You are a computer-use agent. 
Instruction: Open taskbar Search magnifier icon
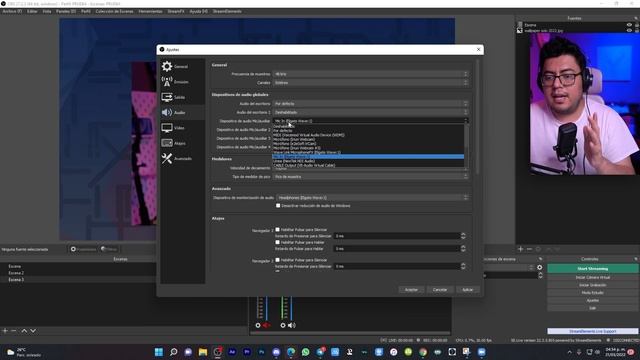point(173,352)
